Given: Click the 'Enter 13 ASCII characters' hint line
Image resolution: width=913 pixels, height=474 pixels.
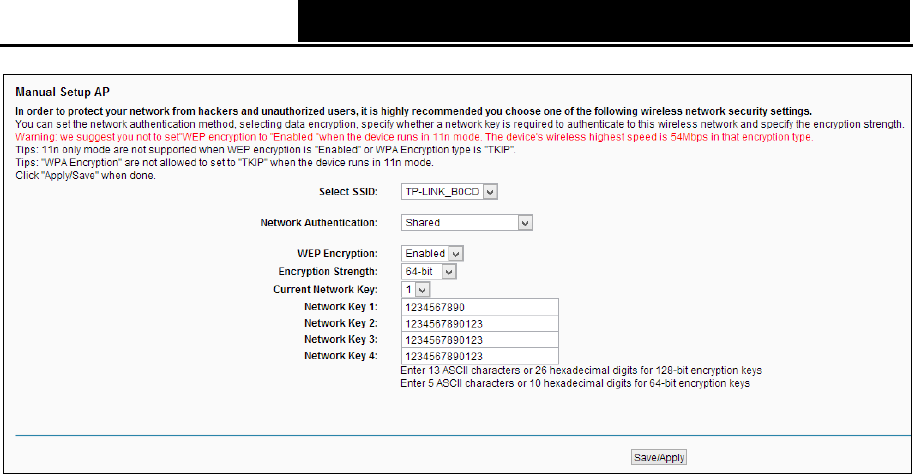Looking at the screenshot, I should coord(581,370).
